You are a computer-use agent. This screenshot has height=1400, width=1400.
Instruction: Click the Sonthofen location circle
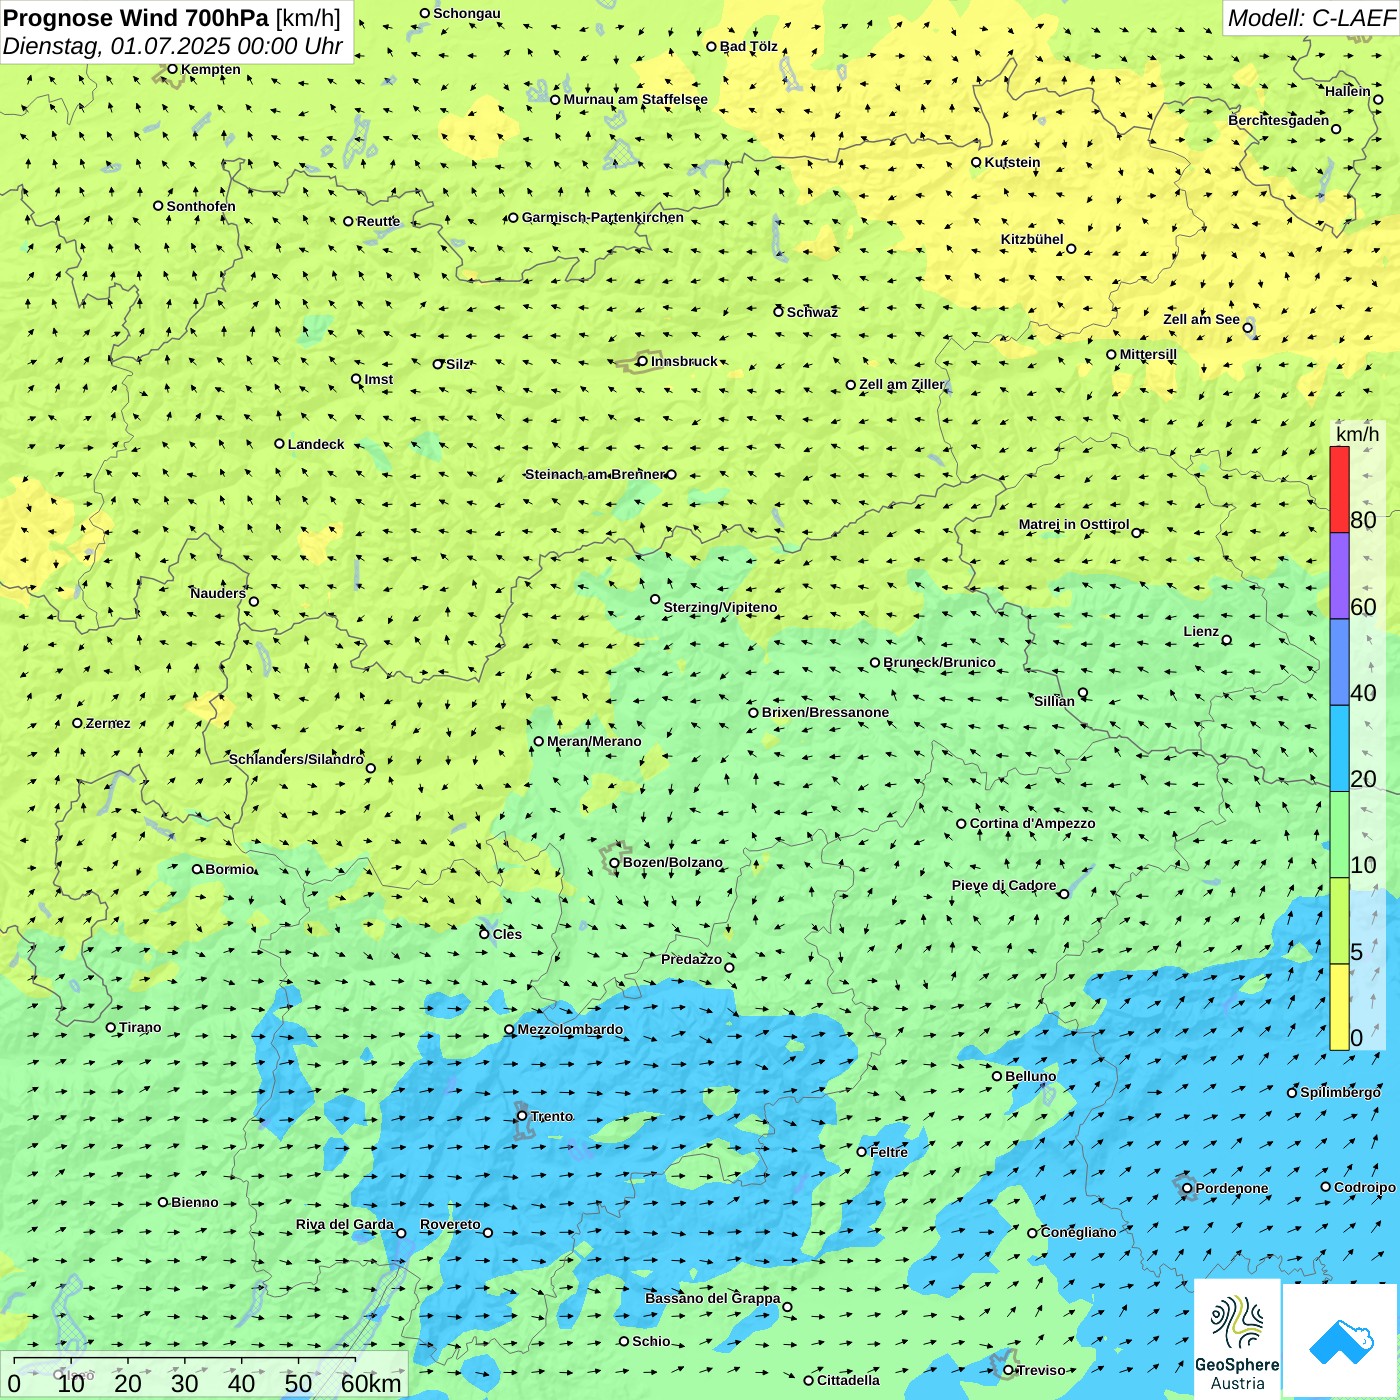tap(158, 206)
